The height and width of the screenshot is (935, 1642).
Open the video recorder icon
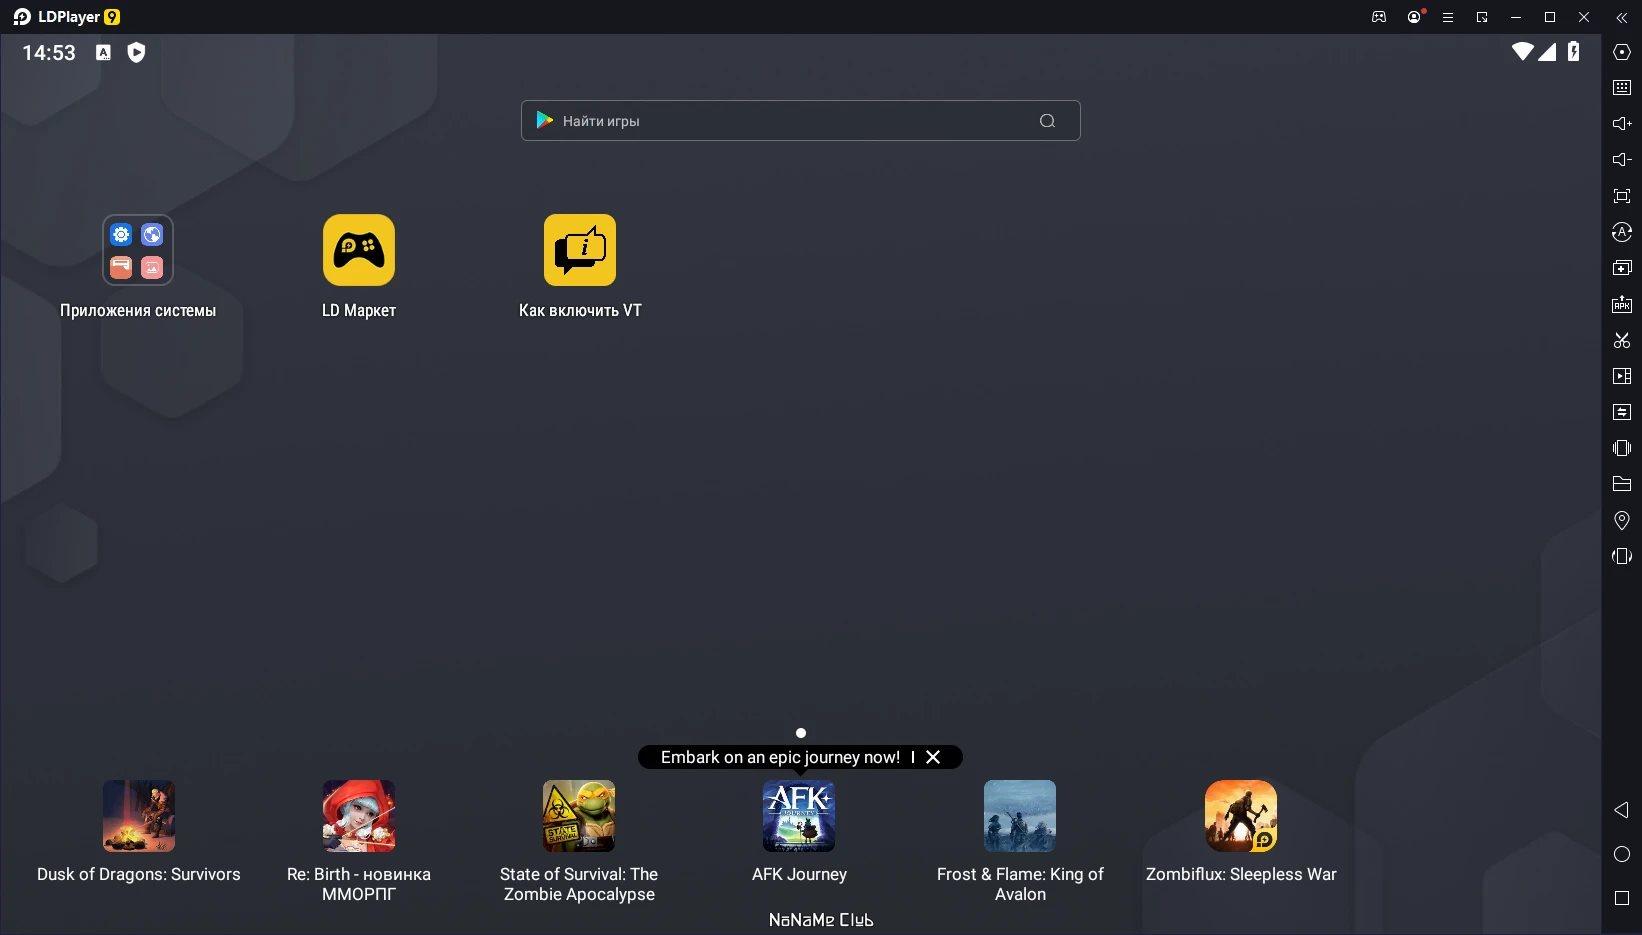coord(1622,376)
